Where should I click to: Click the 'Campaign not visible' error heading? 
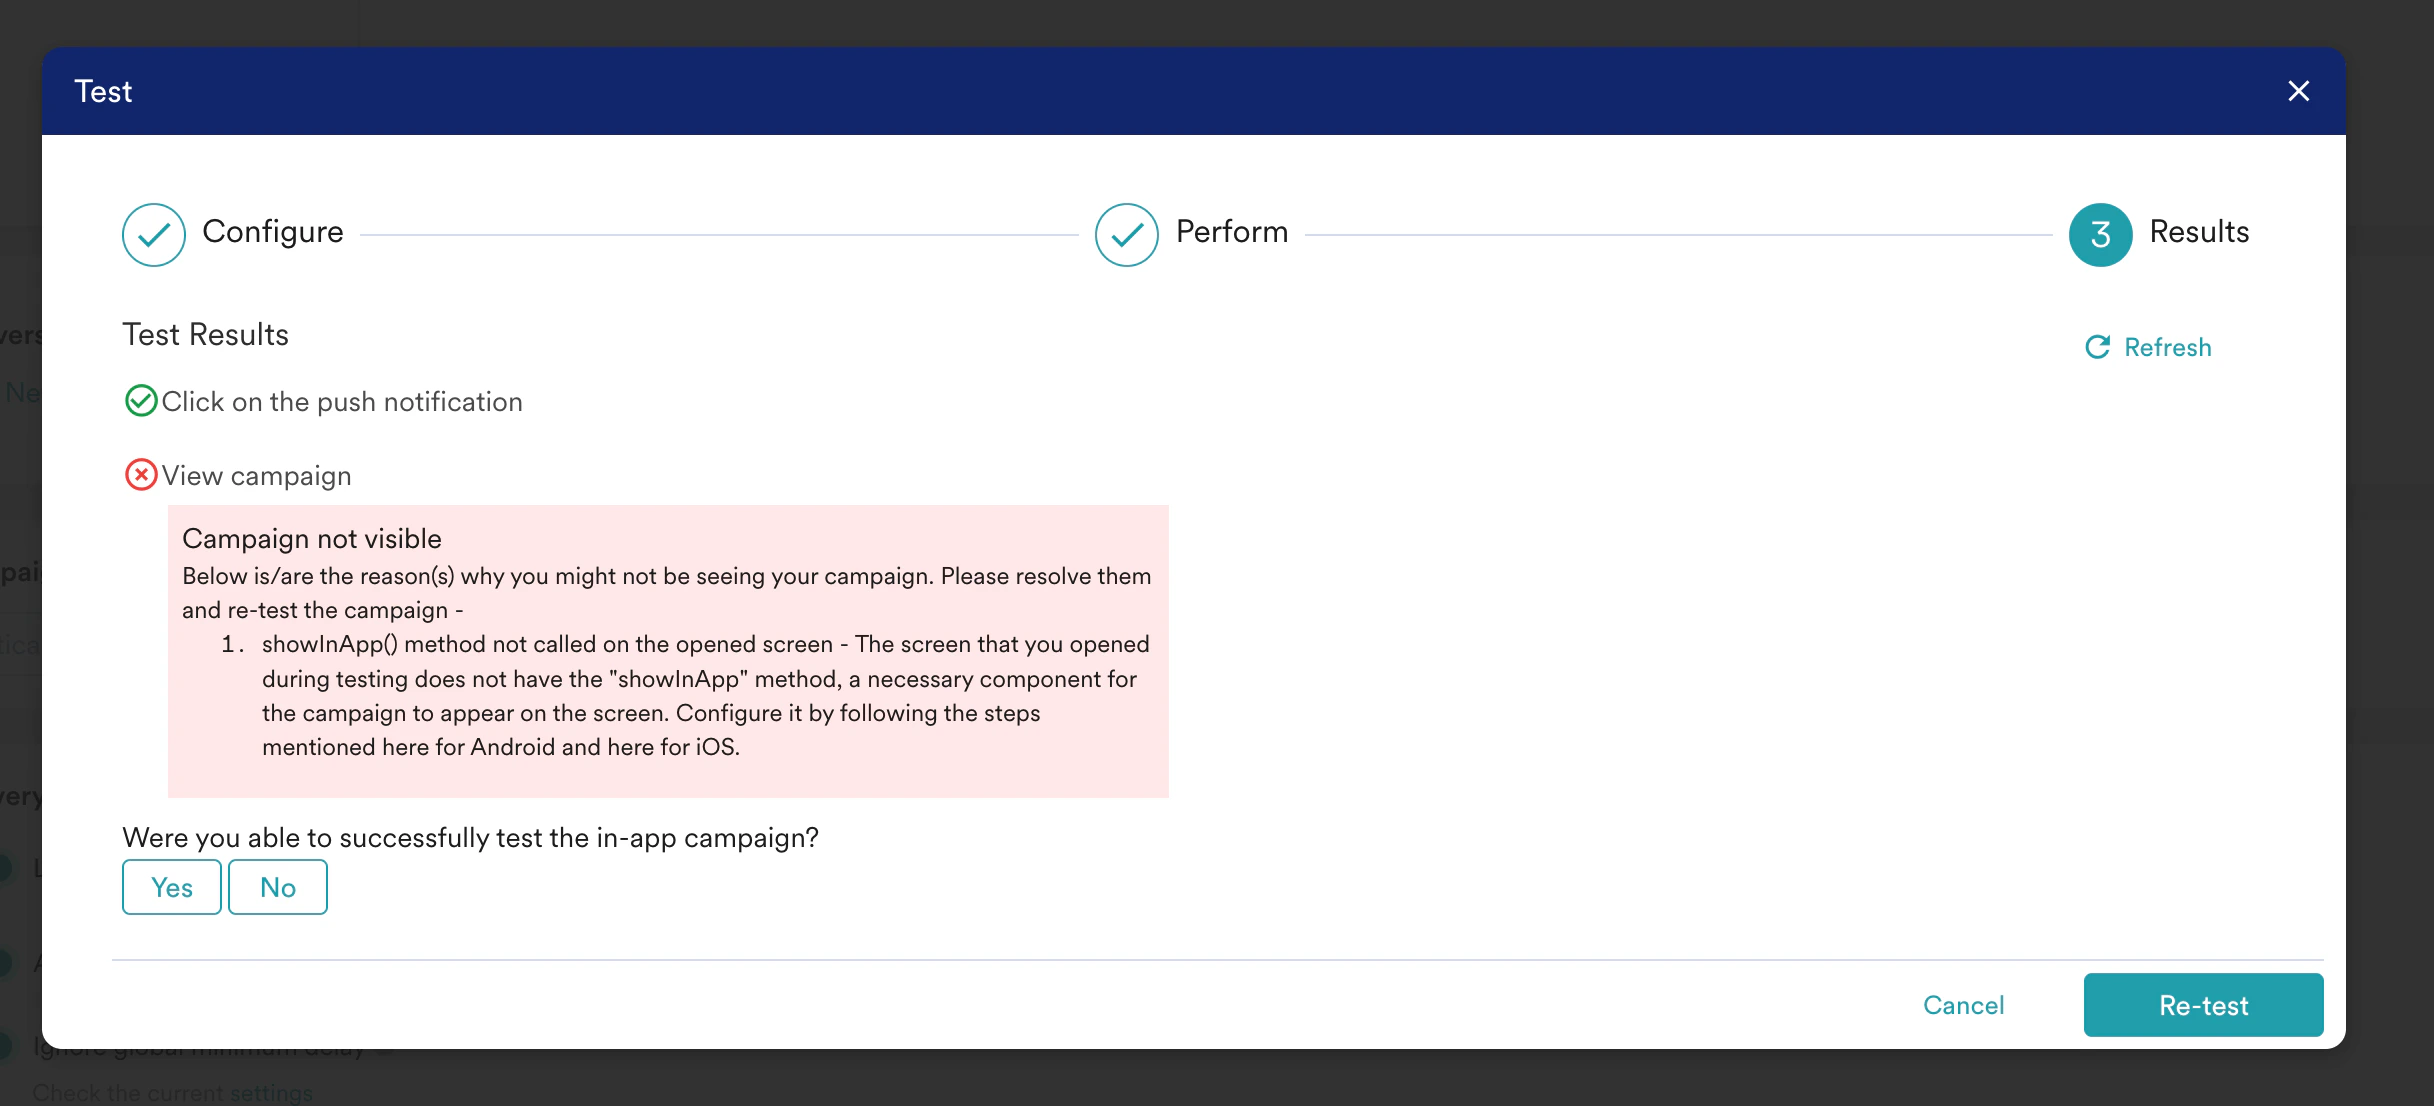point(311,539)
